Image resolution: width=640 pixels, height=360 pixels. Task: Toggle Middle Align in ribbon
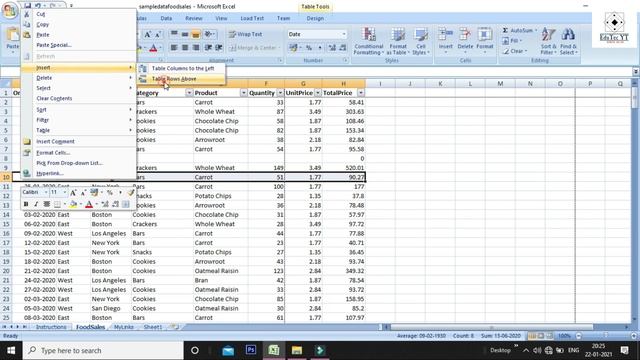coord(185,34)
